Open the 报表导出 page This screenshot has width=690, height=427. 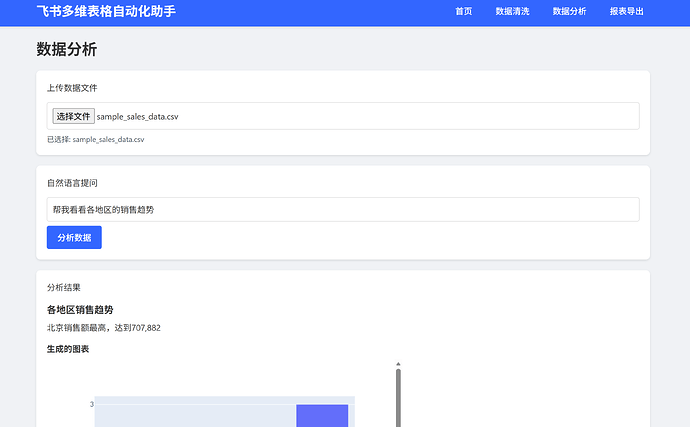point(626,11)
